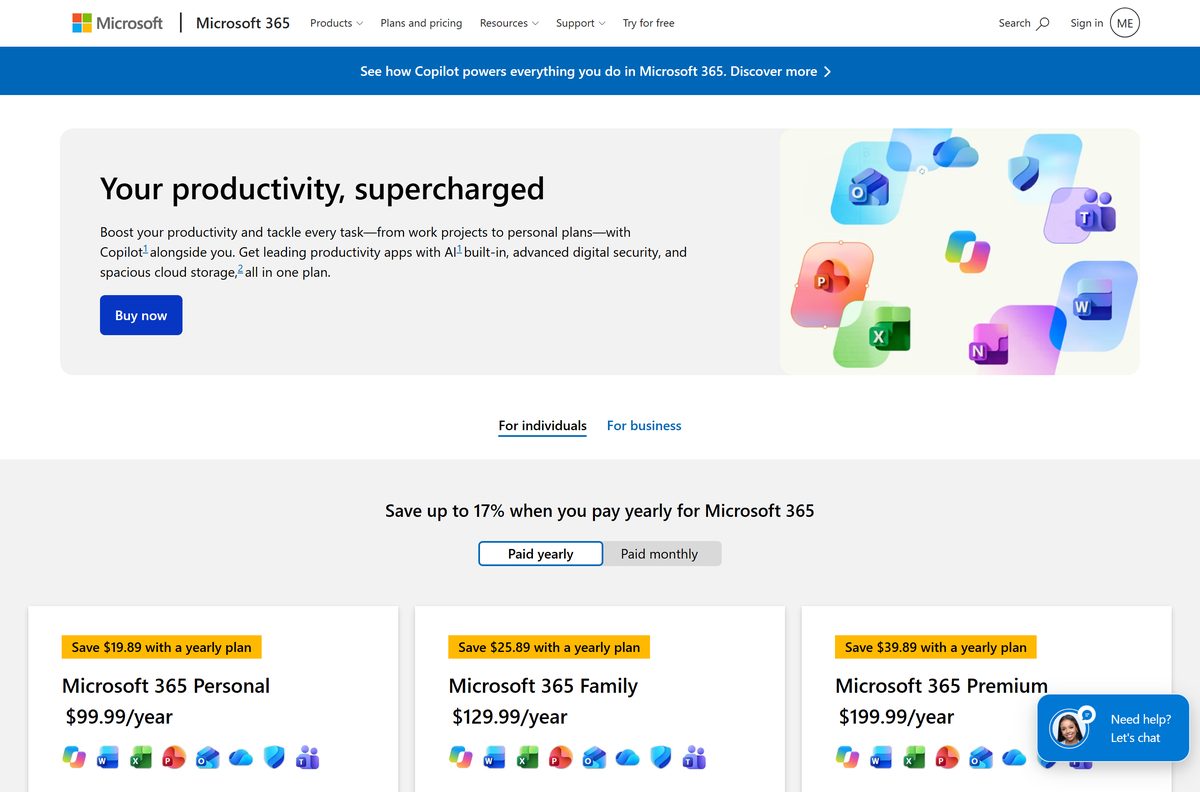
Task: Click Teams icon under Microsoft 365 Personal
Action: click(x=307, y=757)
